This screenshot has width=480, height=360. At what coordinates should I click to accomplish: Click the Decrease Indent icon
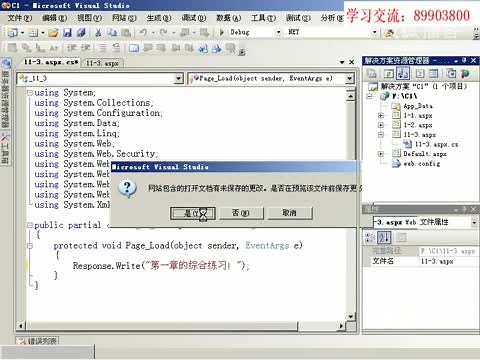[x=72, y=48]
